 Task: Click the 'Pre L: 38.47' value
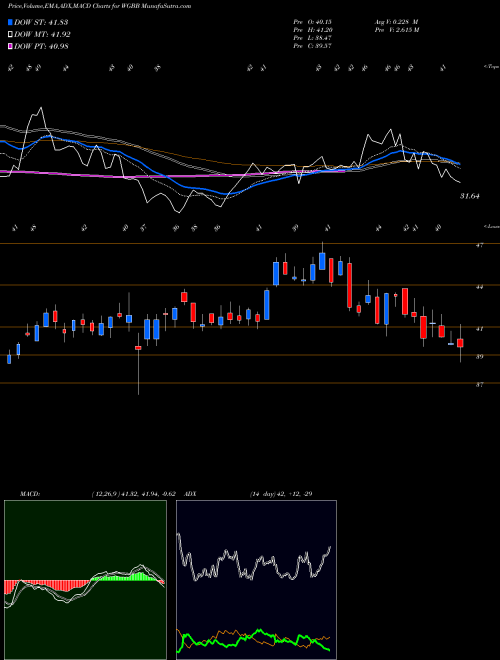click(x=312, y=38)
